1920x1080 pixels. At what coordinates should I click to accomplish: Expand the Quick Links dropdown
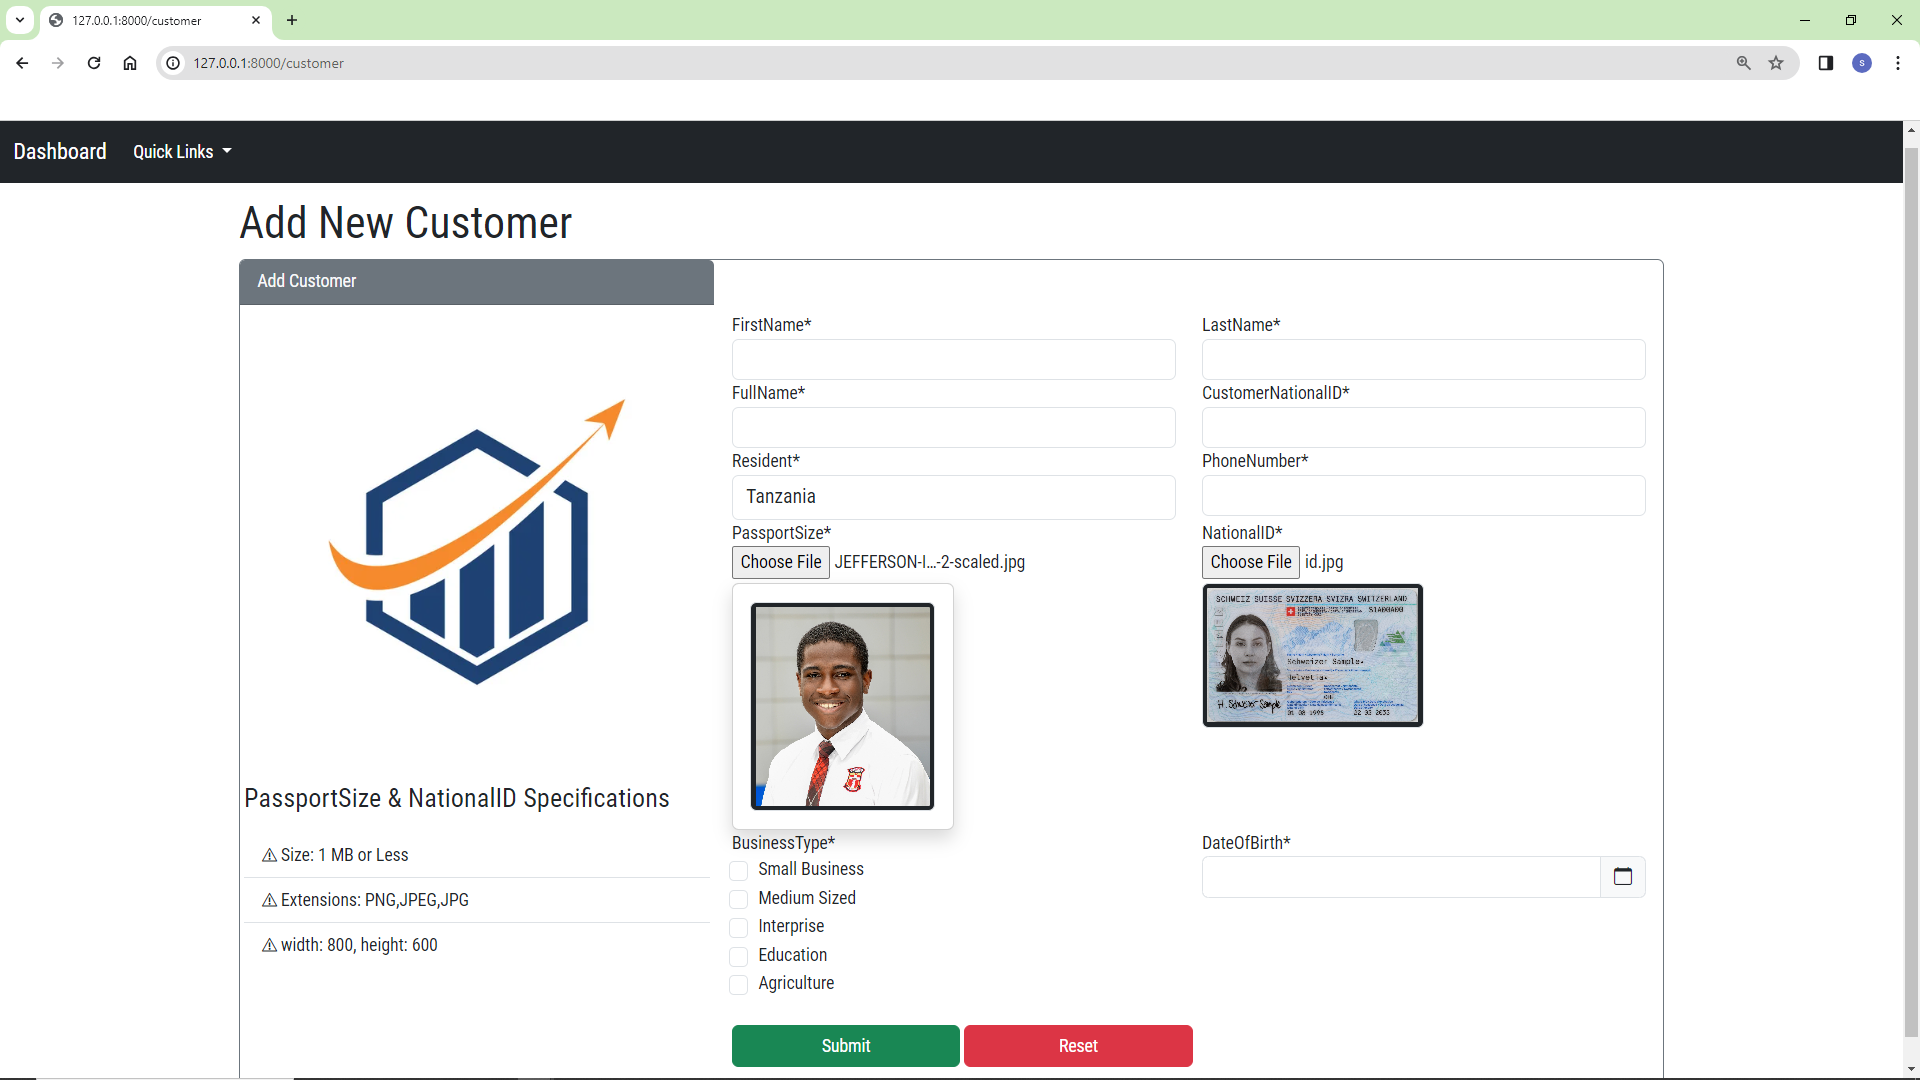[x=182, y=151]
